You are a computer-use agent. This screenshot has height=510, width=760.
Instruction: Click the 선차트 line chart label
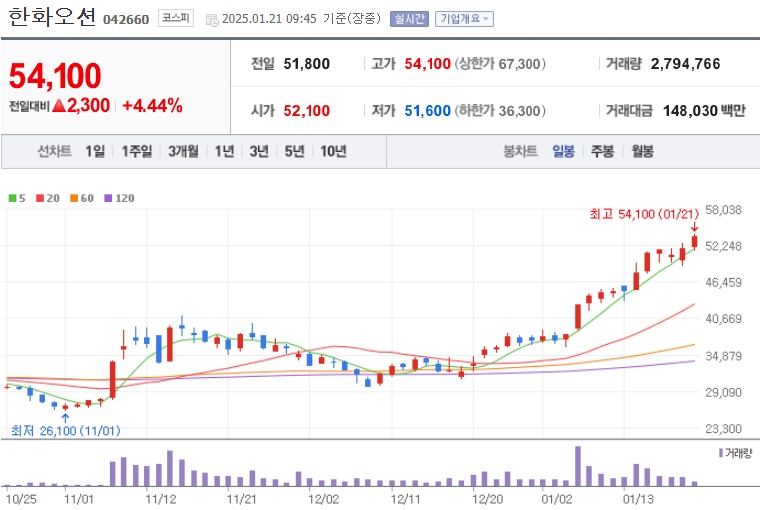54,151
